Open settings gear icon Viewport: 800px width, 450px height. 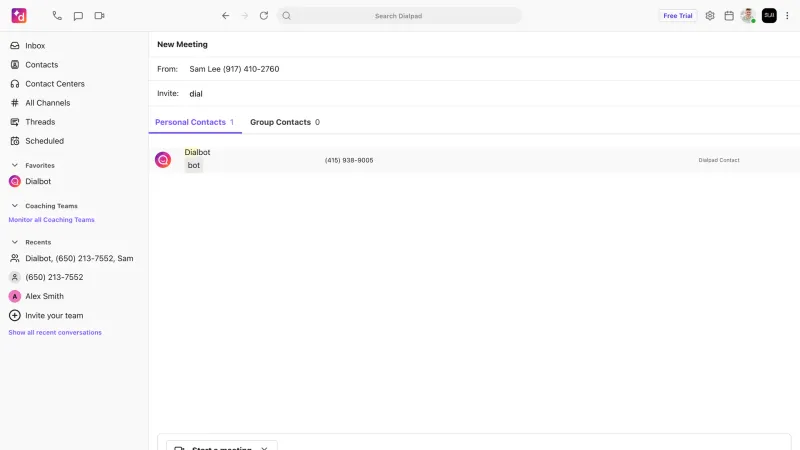tap(710, 16)
